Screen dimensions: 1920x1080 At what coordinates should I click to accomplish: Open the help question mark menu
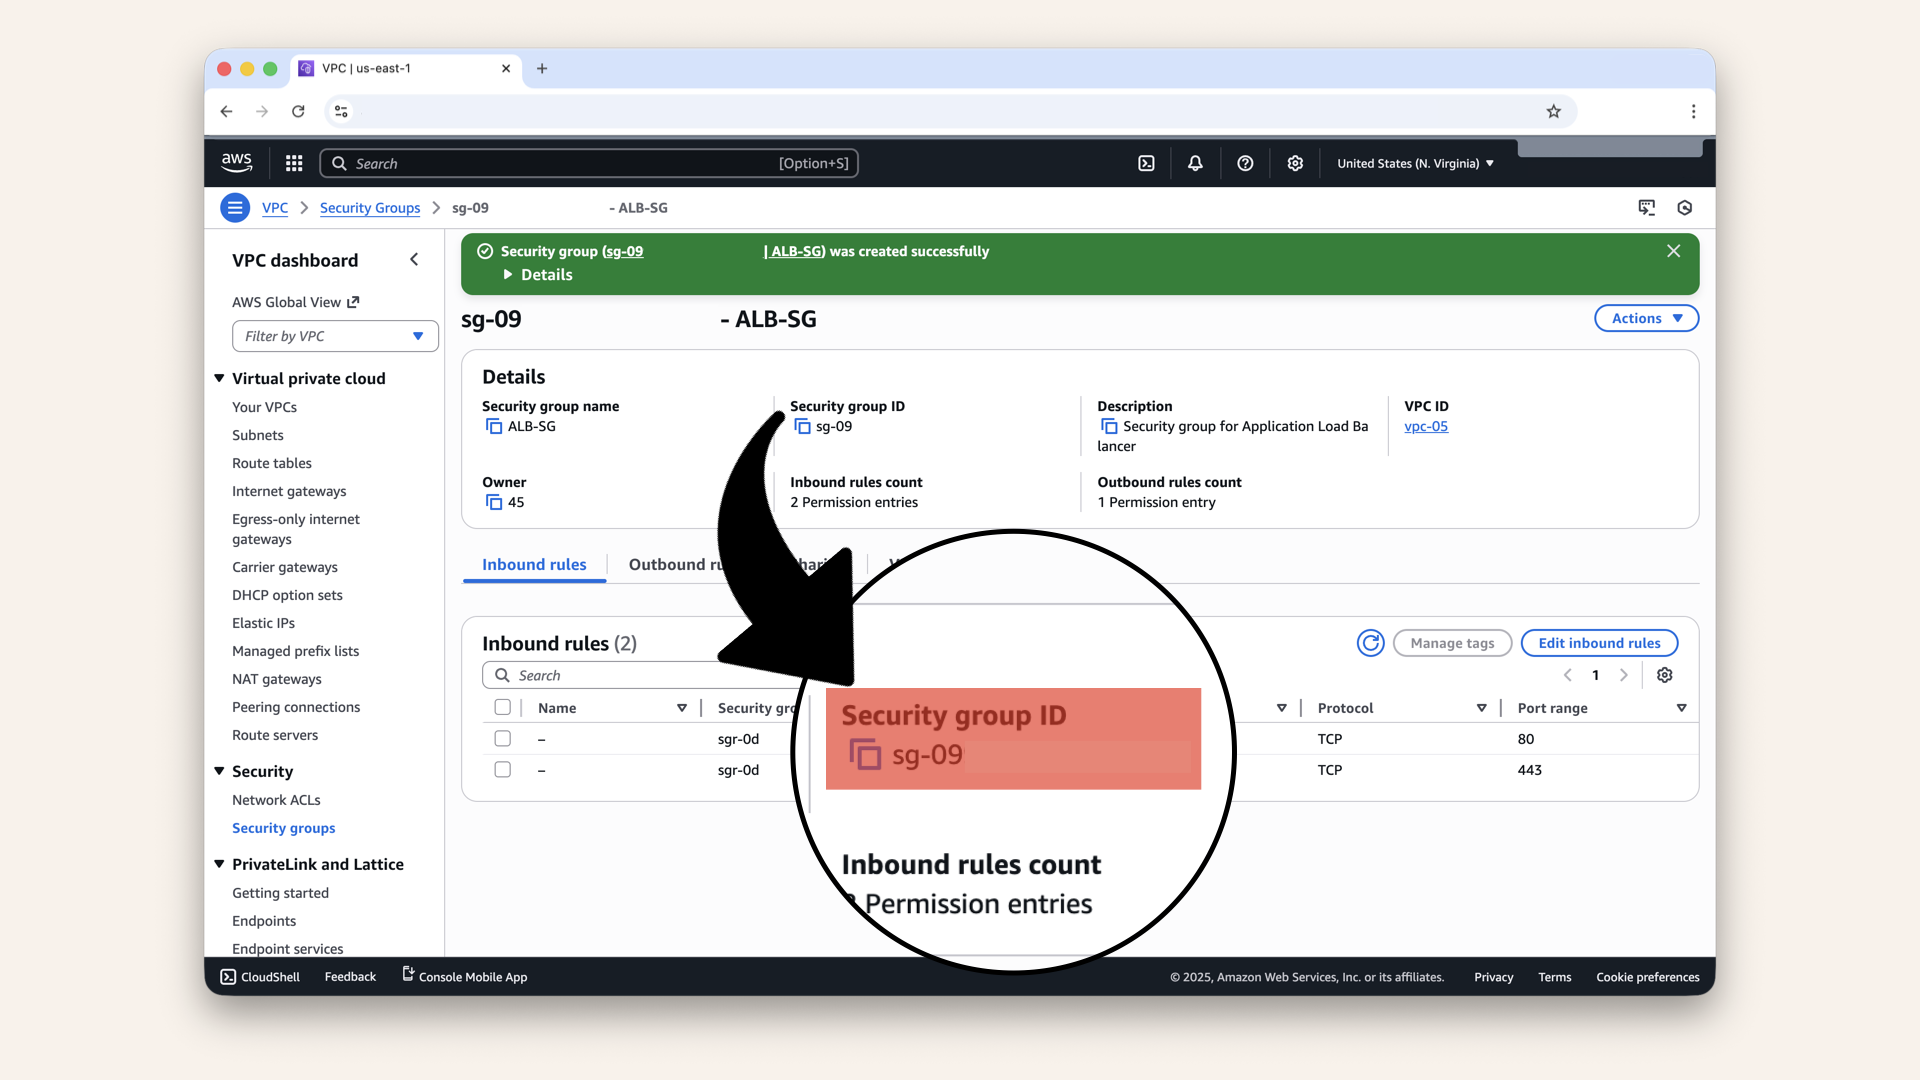(x=1245, y=163)
